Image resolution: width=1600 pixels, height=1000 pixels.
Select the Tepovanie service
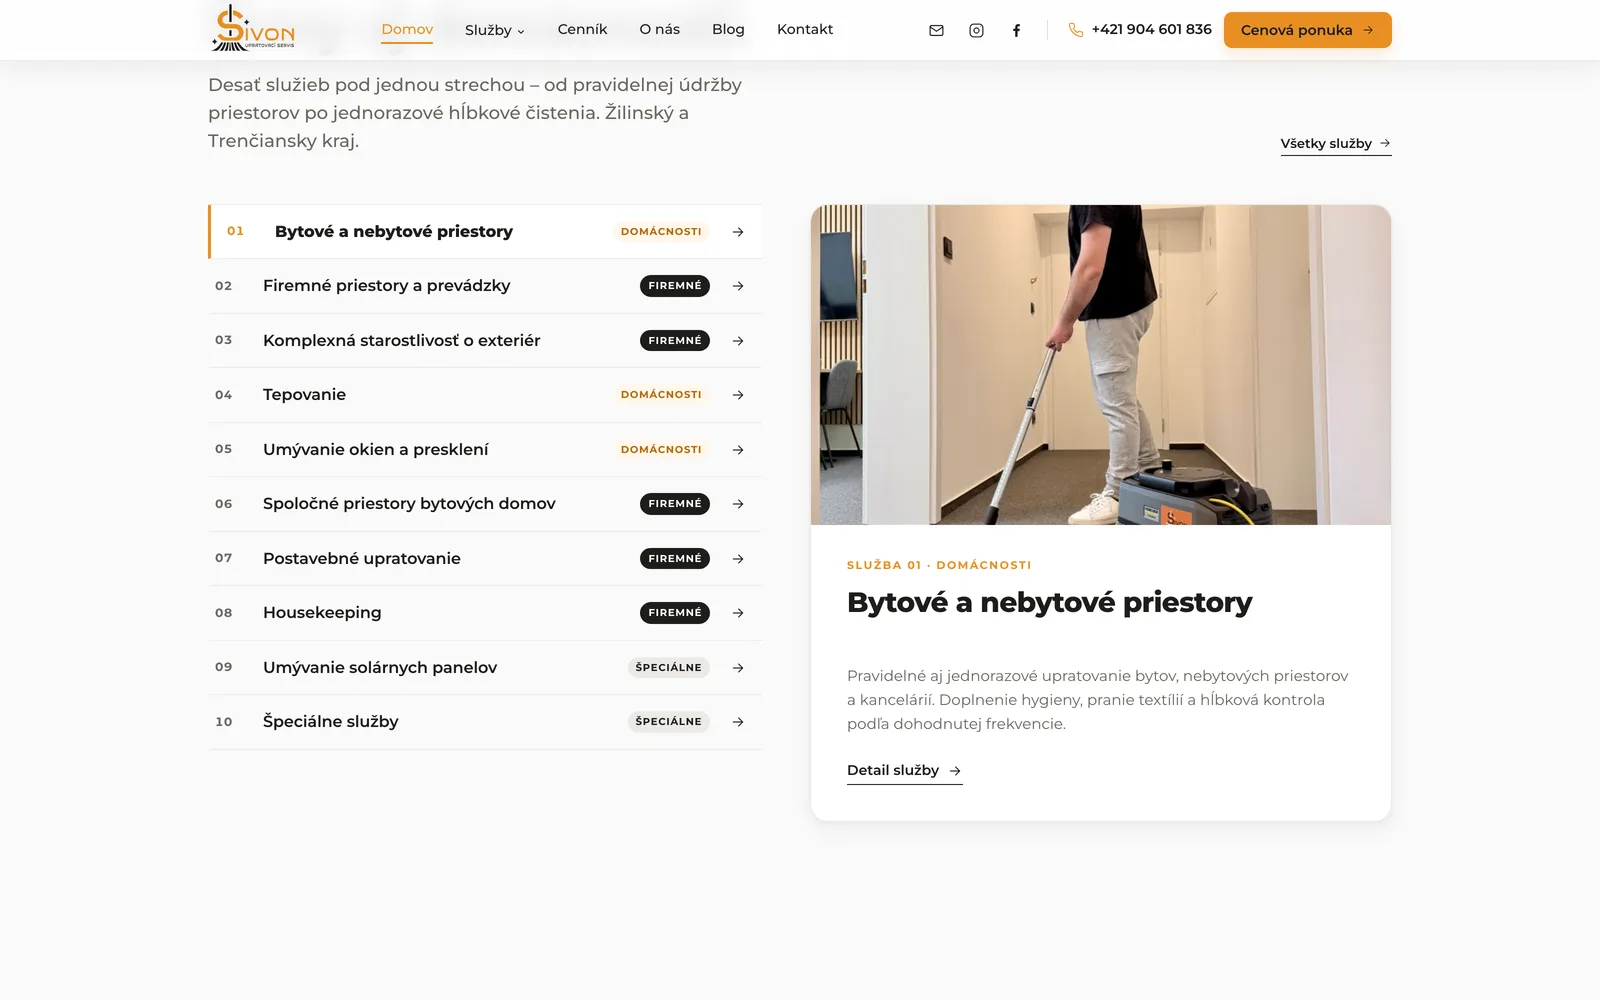coord(485,395)
